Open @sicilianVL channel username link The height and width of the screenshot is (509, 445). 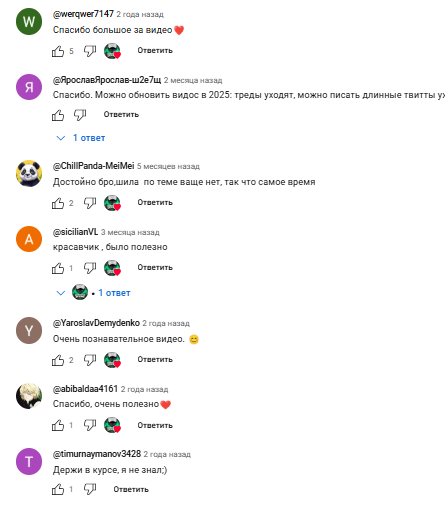(x=75, y=232)
